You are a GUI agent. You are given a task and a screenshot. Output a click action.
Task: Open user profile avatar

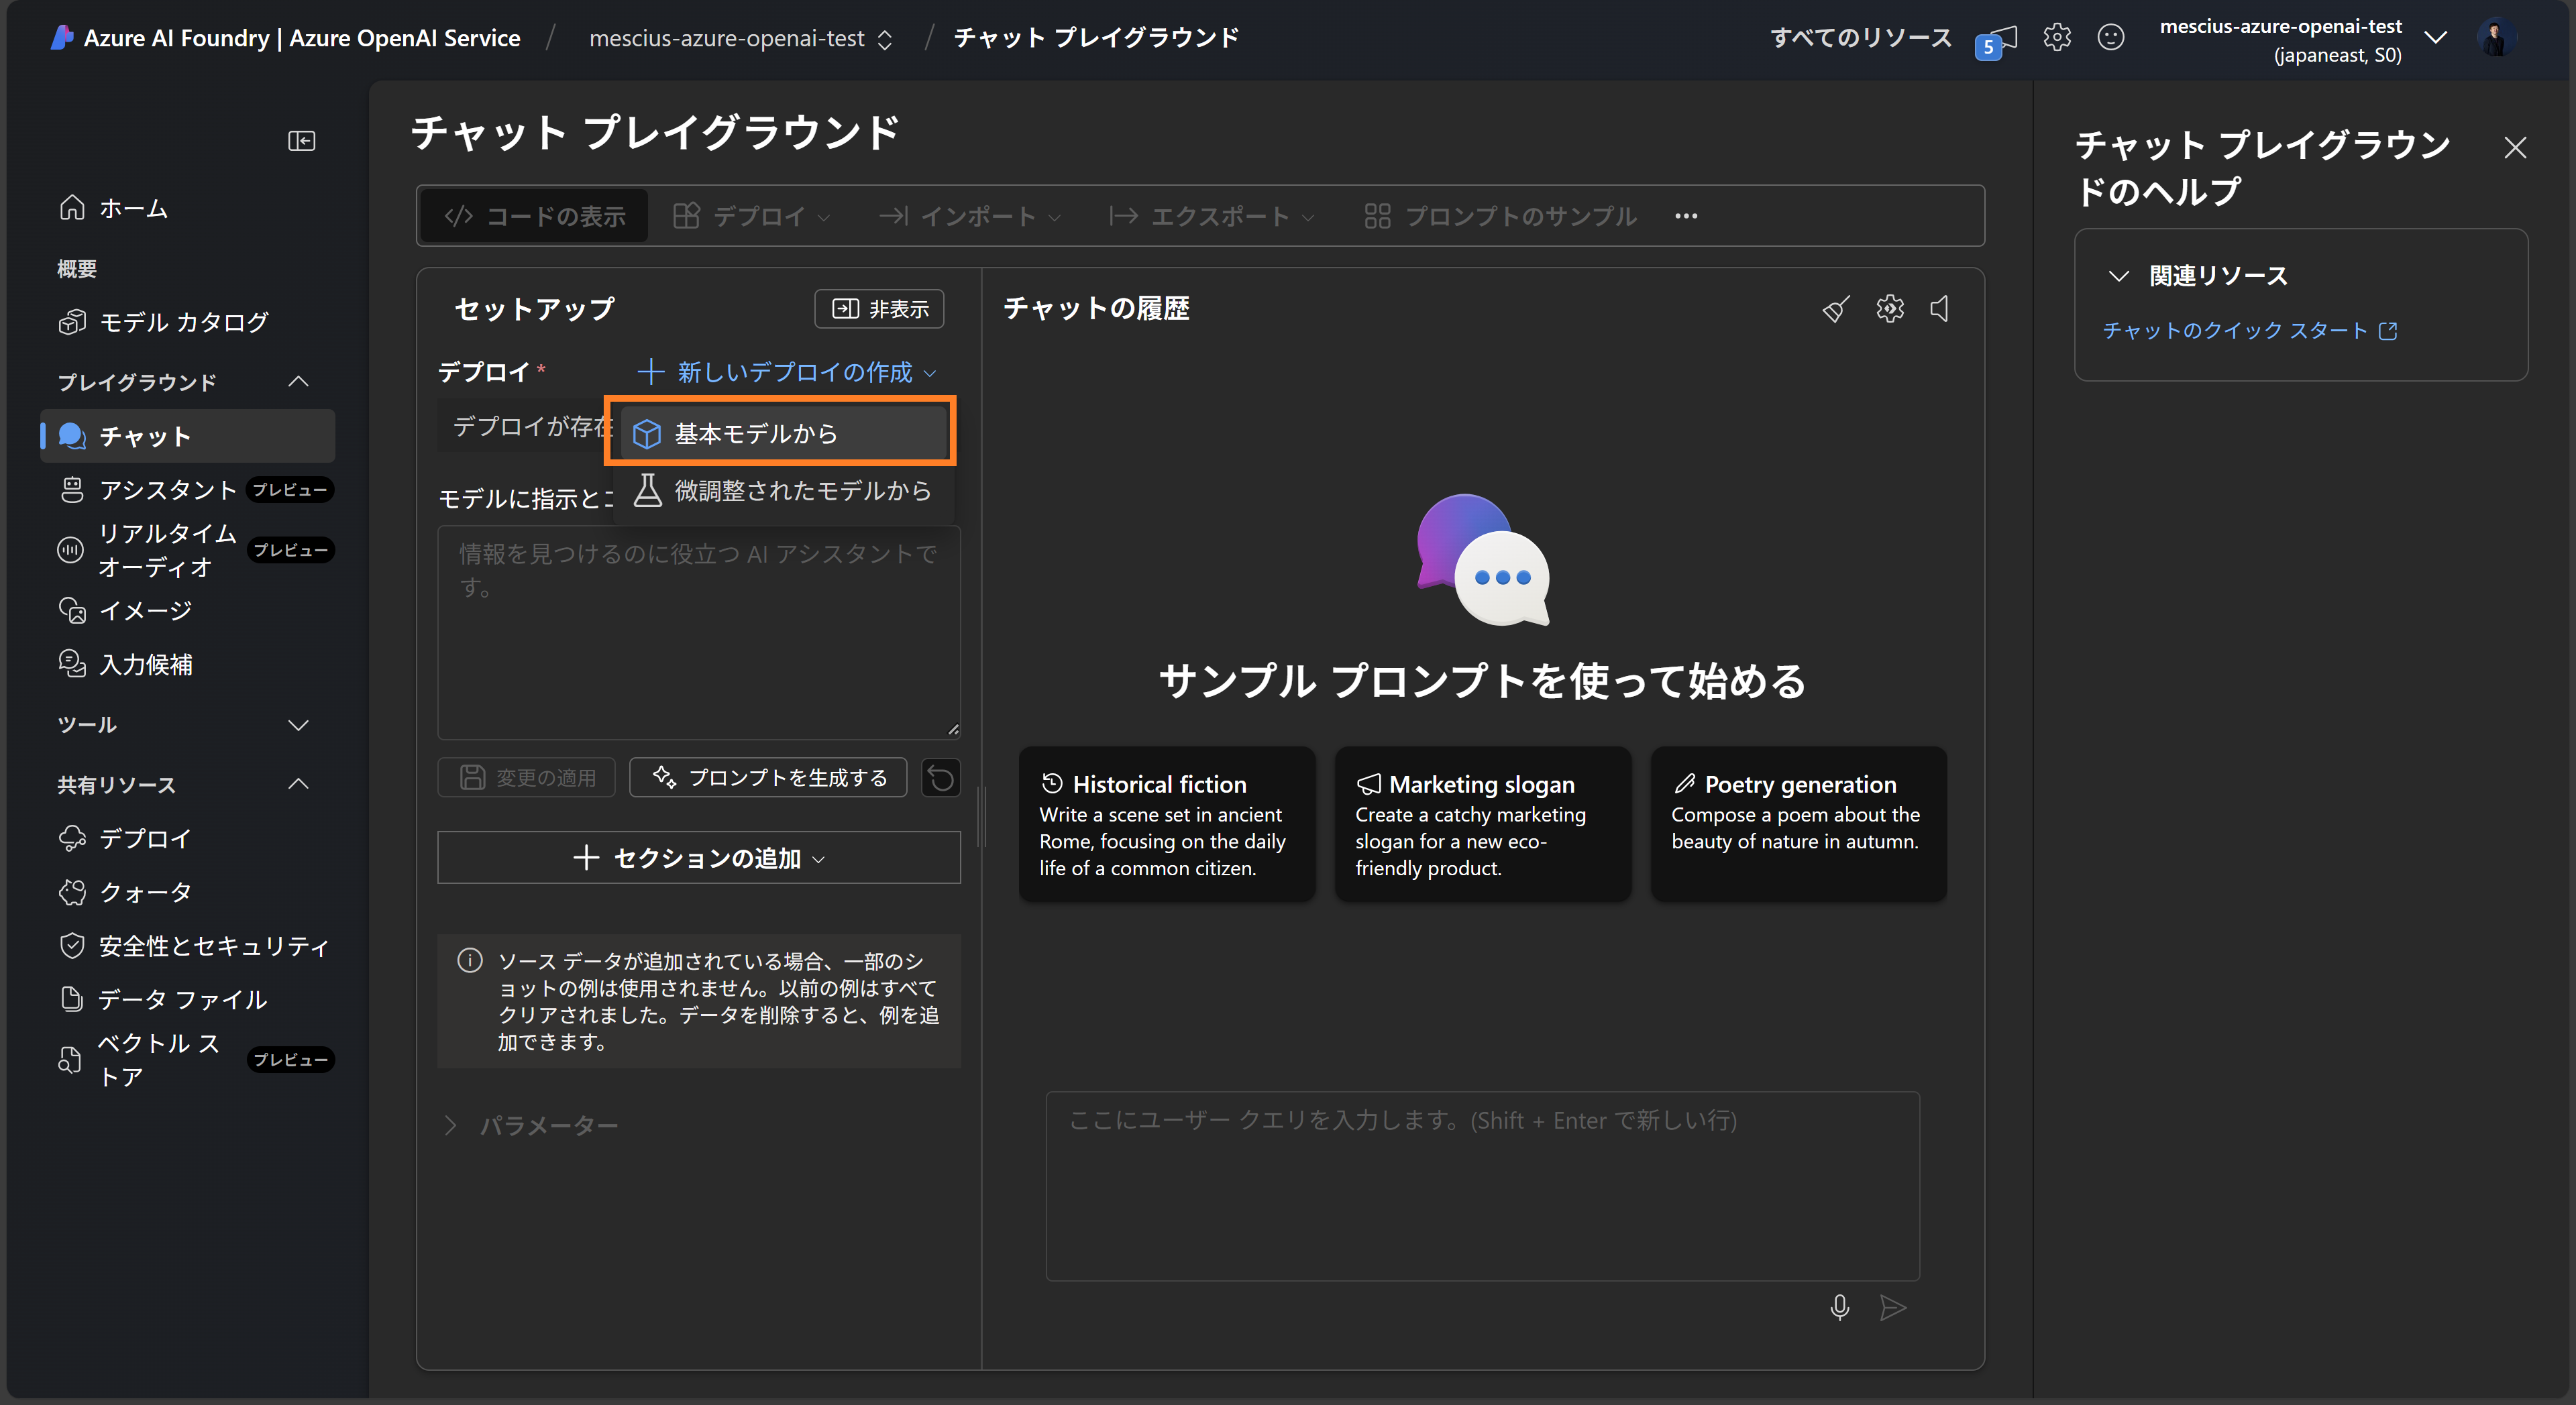2496,38
